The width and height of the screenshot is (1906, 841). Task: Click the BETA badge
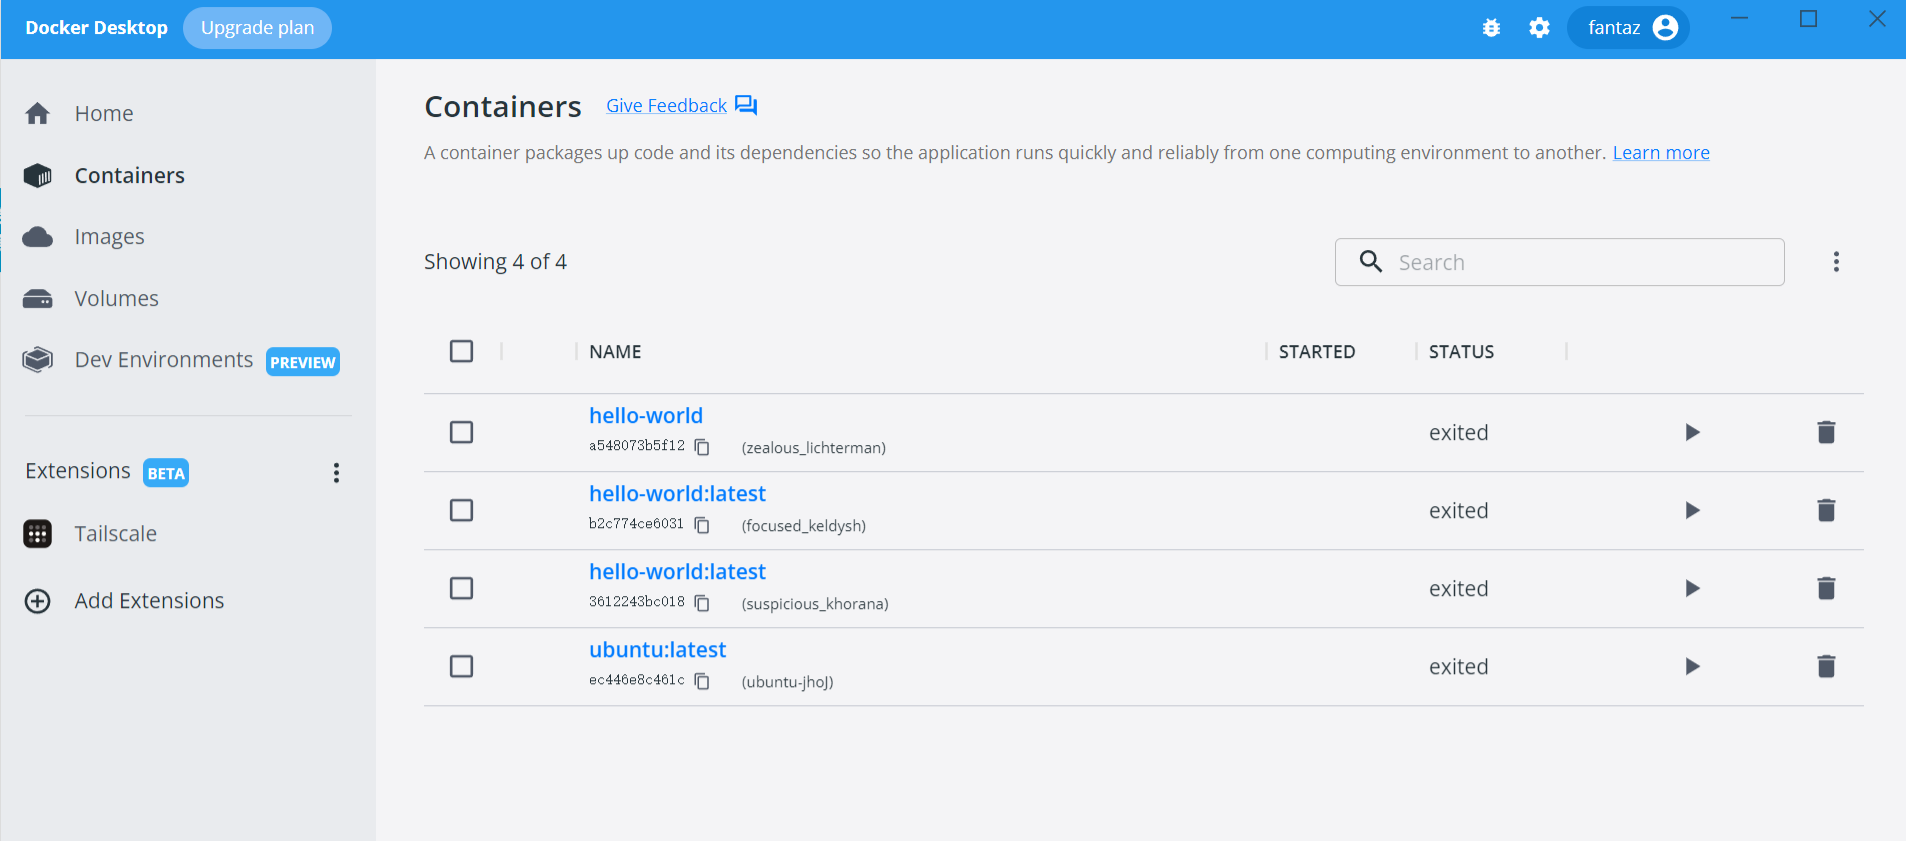click(166, 473)
